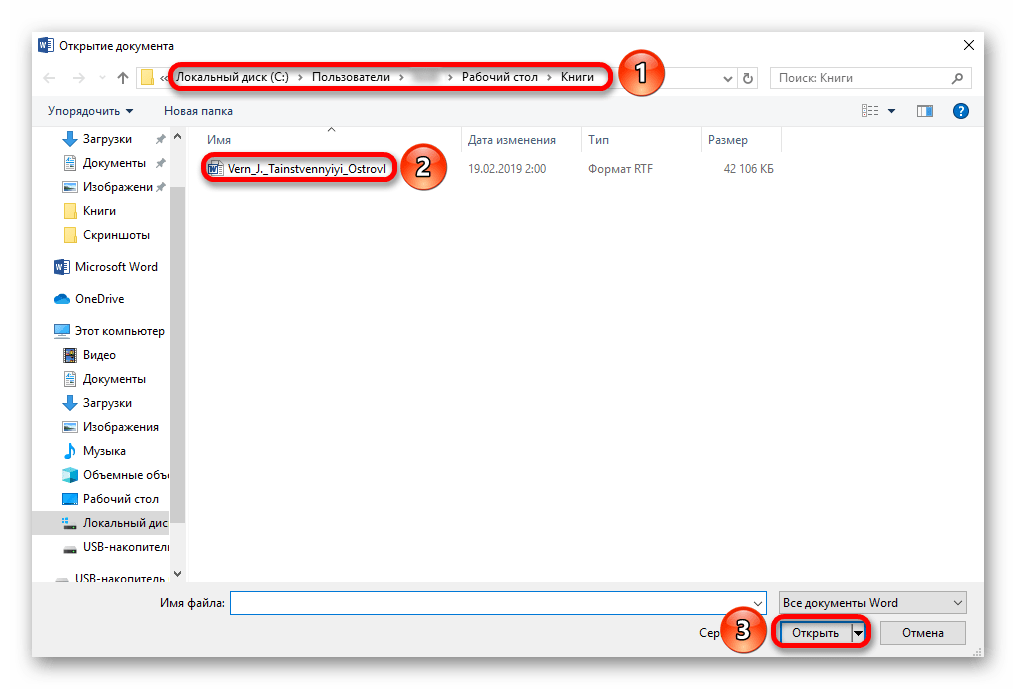Click the Forward navigation arrow
1016x689 pixels.
(78, 78)
